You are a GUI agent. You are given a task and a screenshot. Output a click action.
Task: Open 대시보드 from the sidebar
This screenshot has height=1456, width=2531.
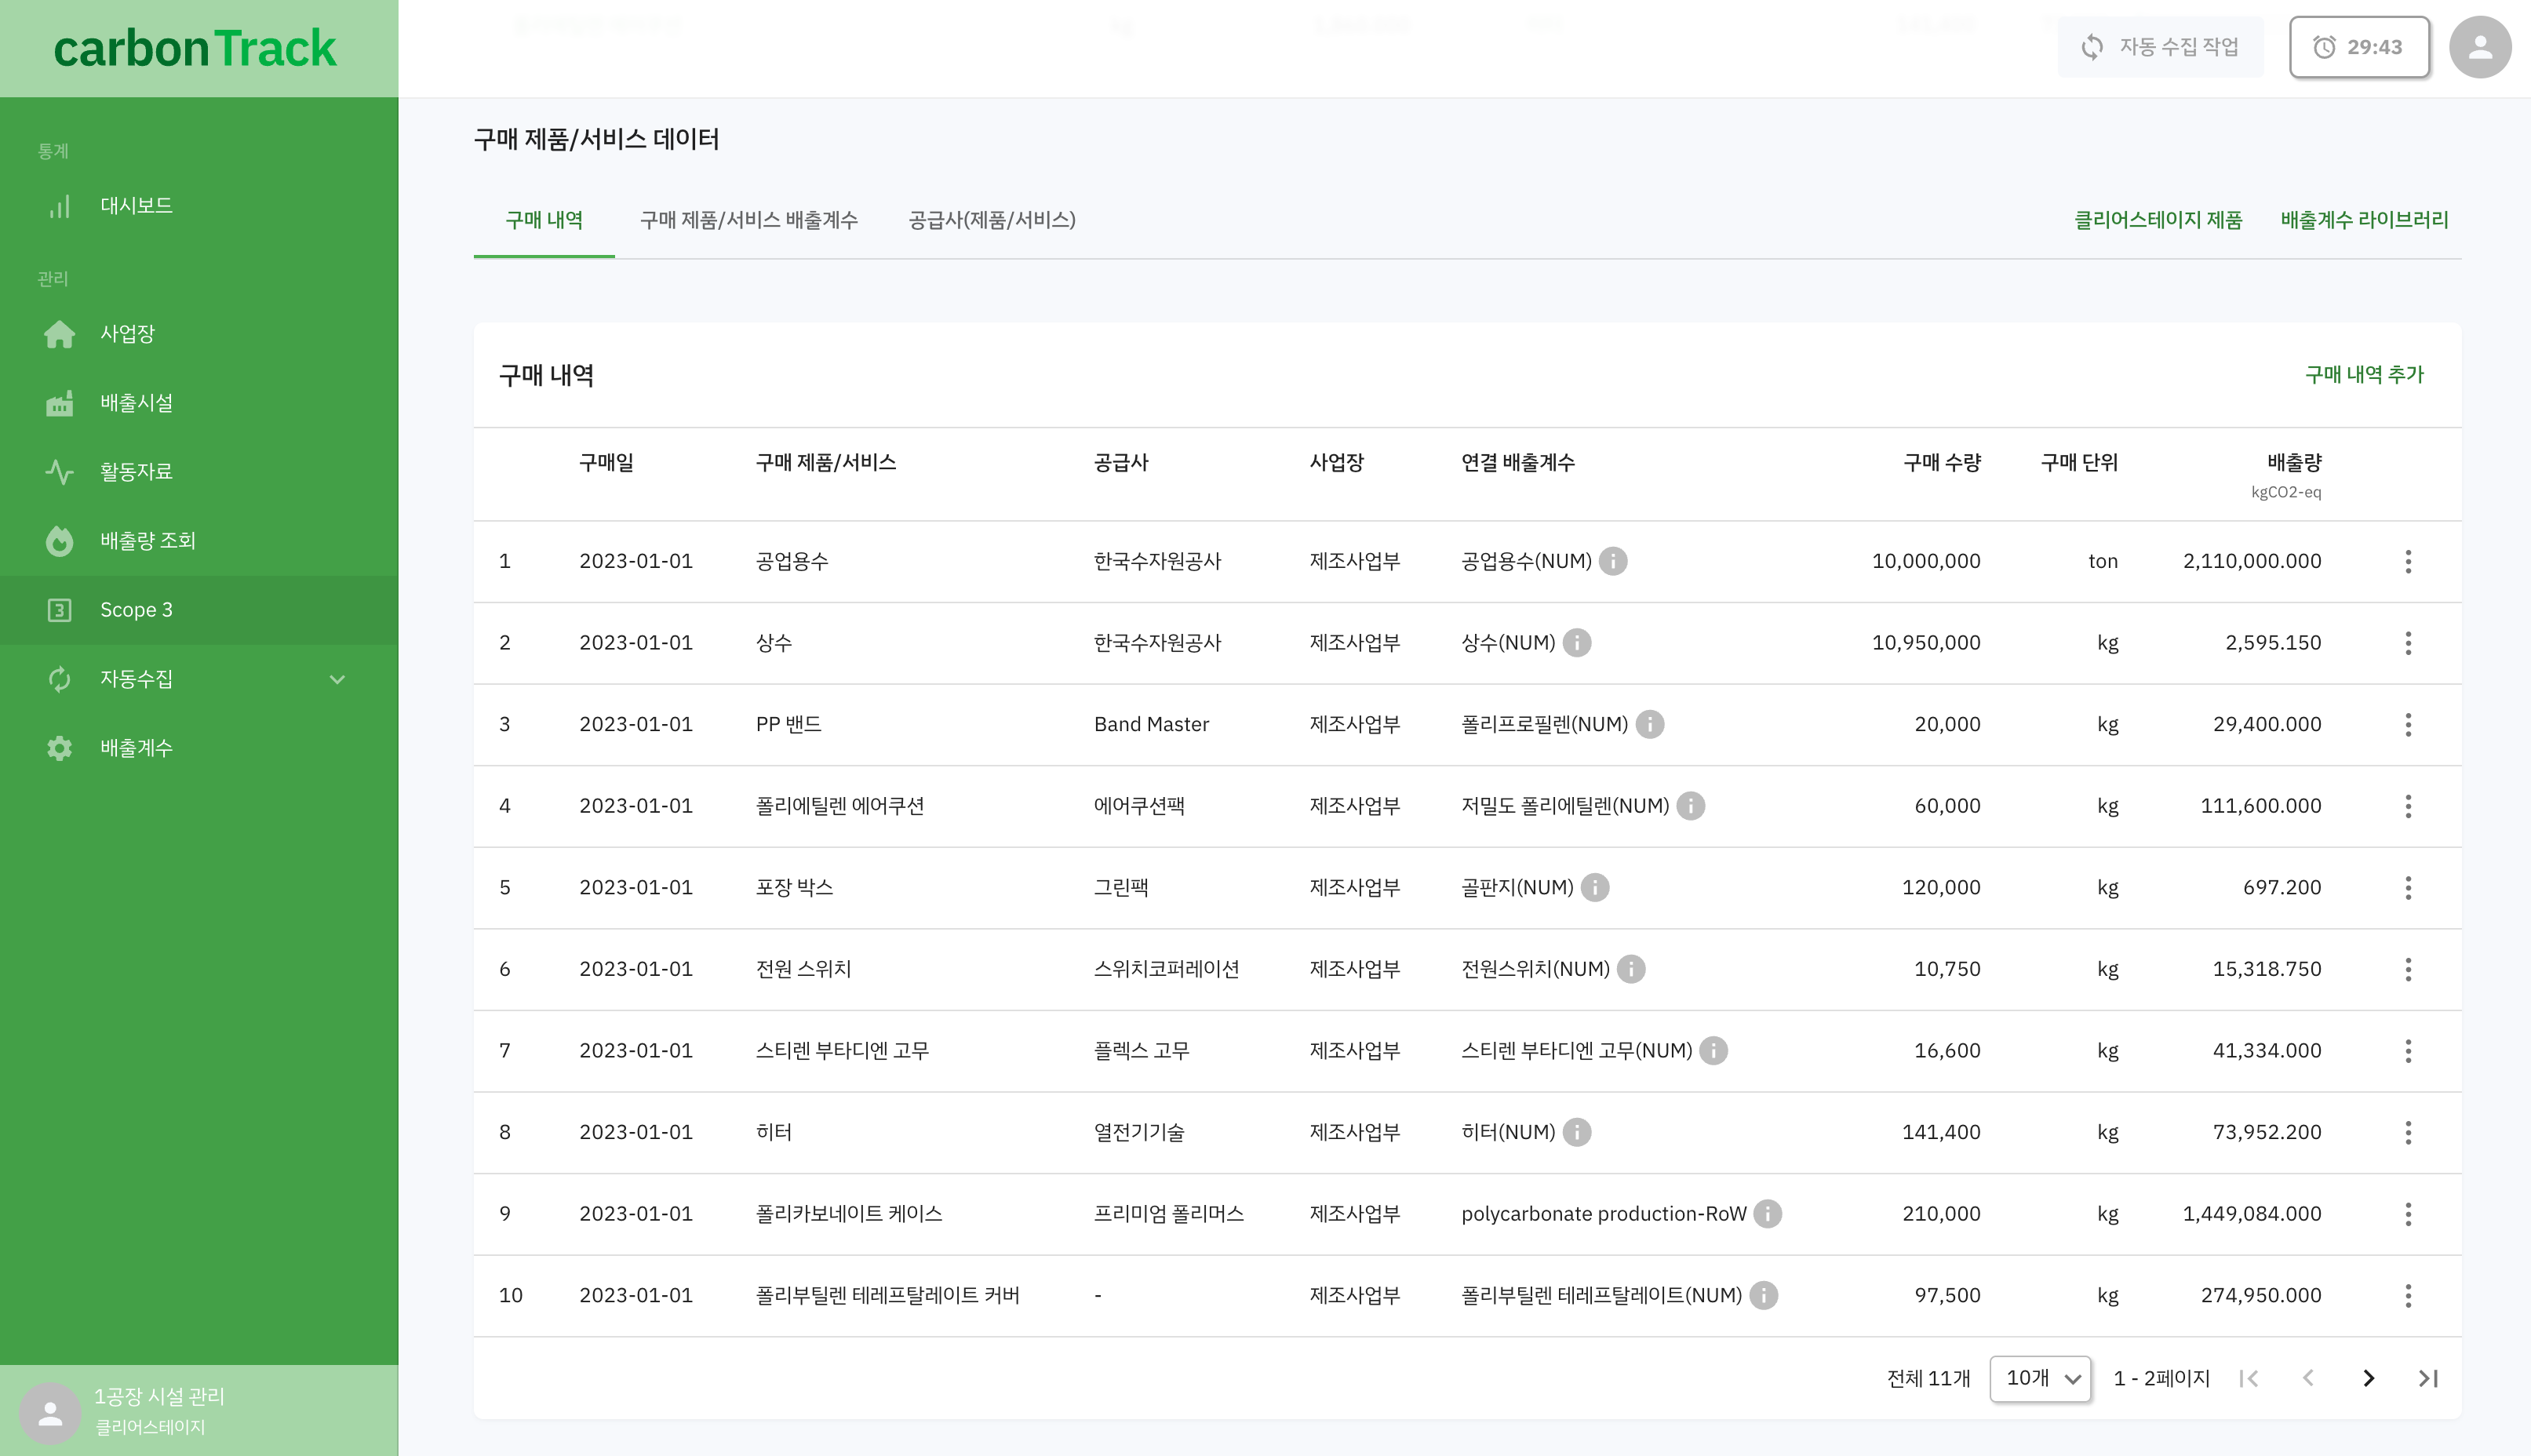tap(199, 206)
